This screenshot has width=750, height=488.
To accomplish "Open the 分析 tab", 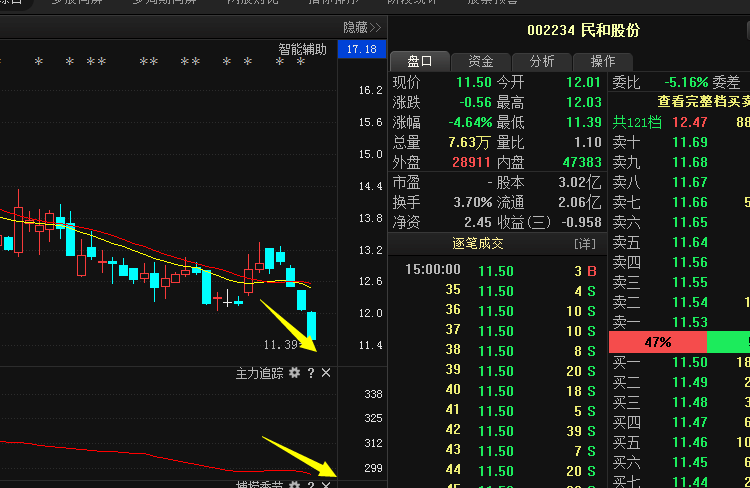I will click(x=542, y=61).
